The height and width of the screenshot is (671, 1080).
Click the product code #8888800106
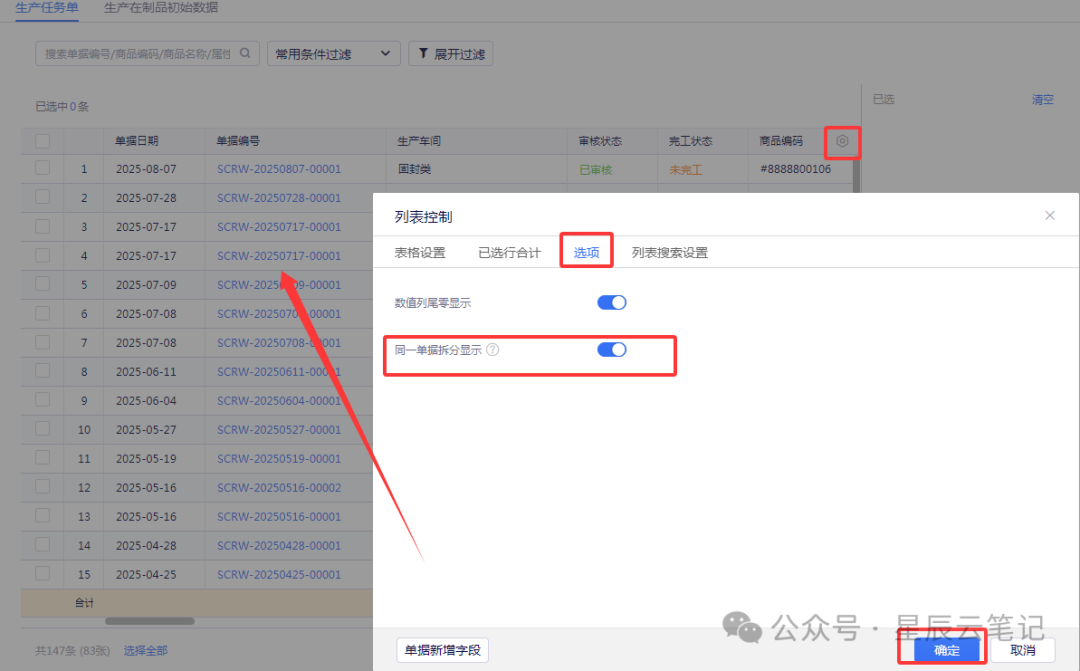796,169
